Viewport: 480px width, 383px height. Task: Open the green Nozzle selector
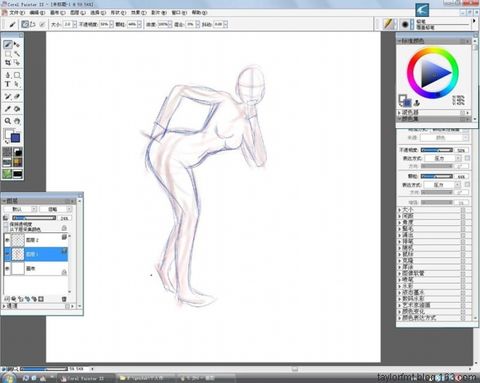[x=7, y=174]
